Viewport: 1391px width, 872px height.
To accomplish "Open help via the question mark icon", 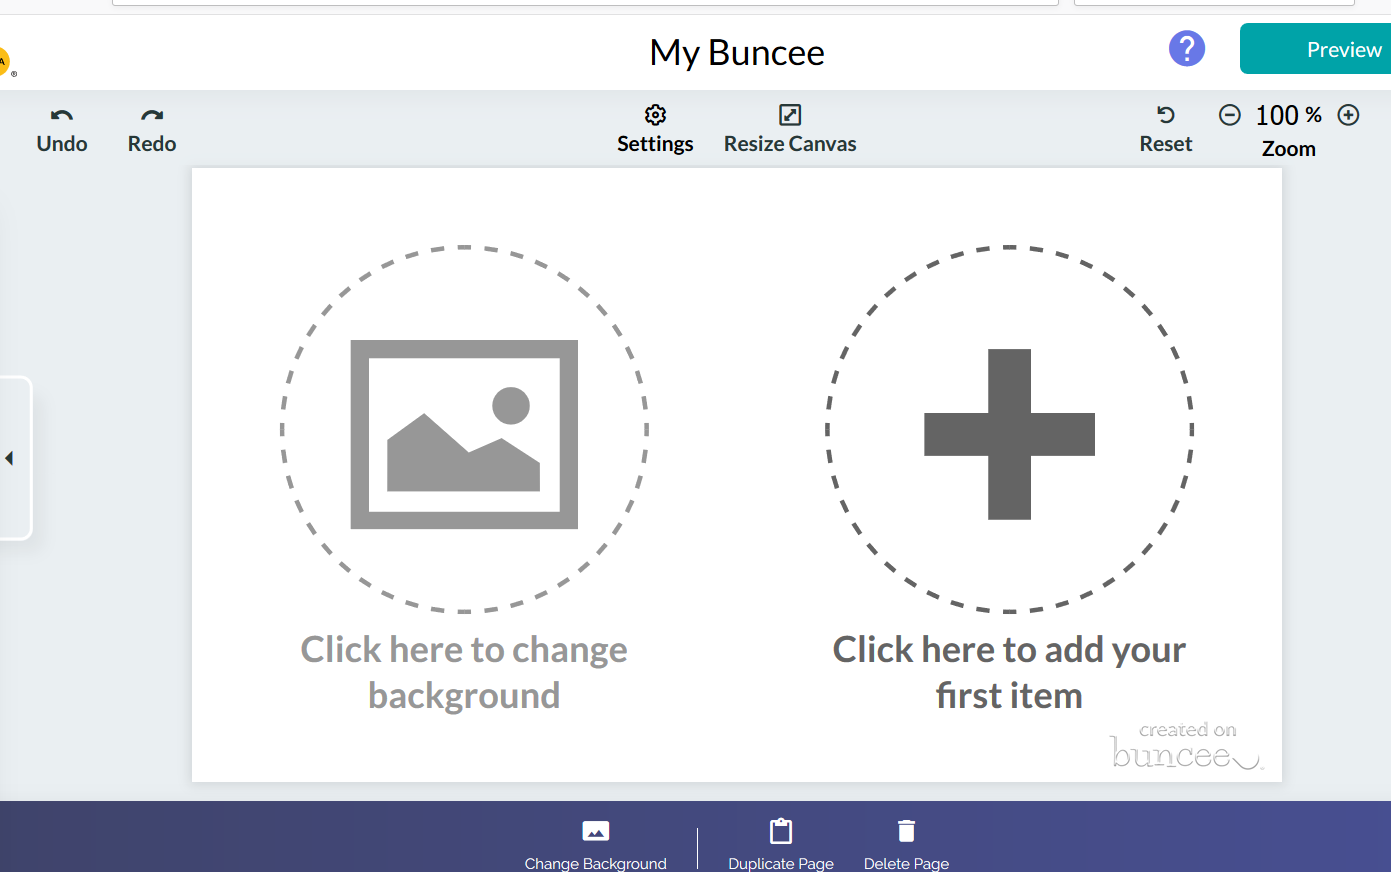I will [1186, 48].
